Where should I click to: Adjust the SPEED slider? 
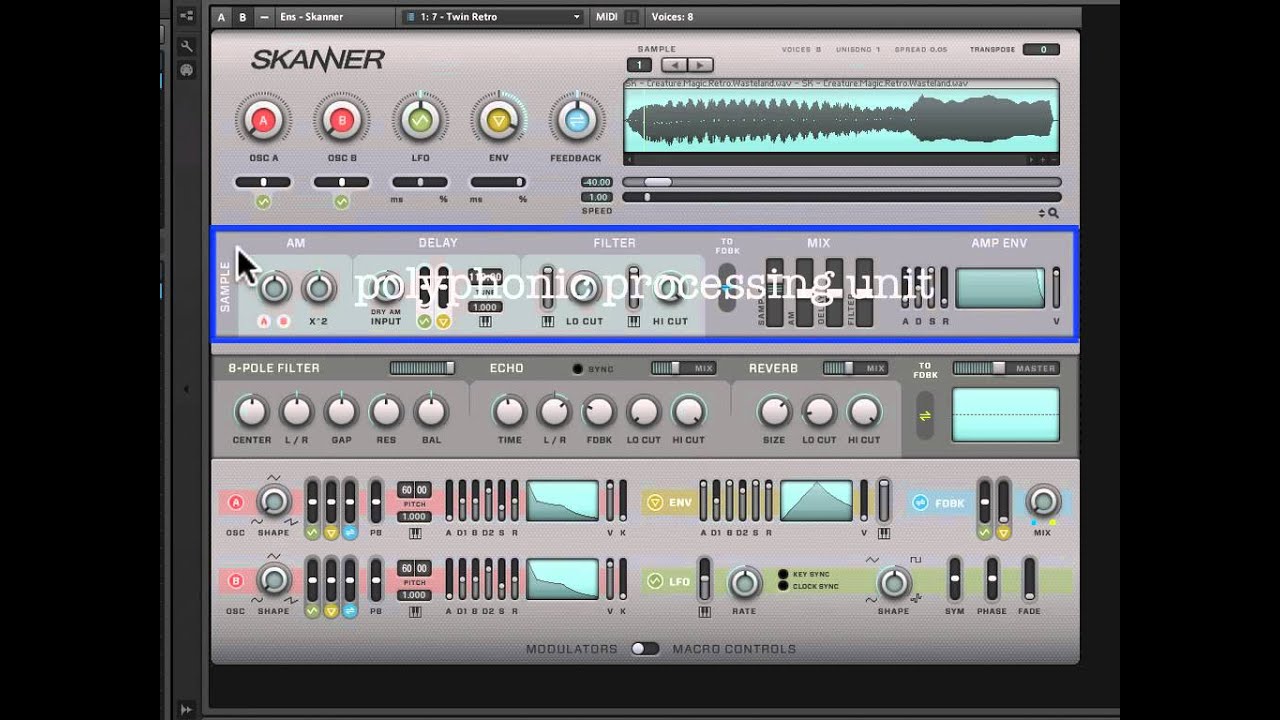(x=841, y=197)
